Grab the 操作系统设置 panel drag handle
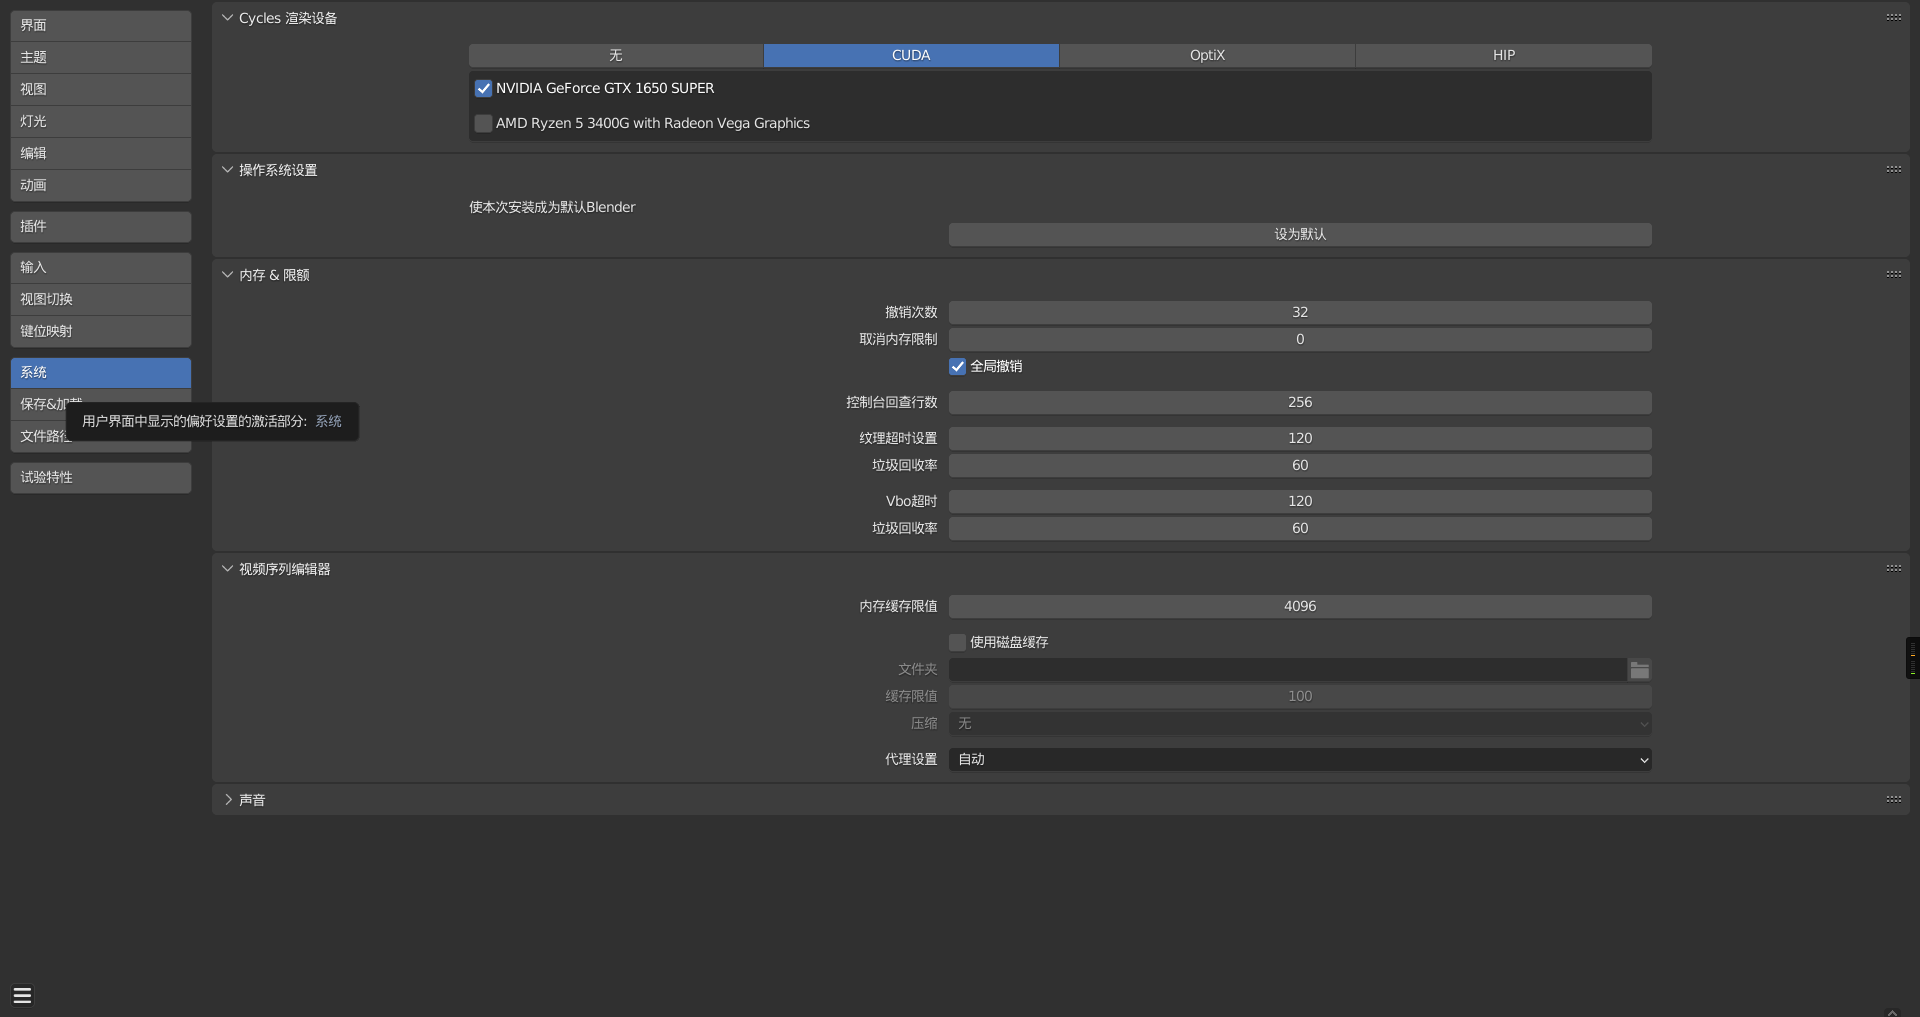The image size is (1920, 1017). 1893,169
